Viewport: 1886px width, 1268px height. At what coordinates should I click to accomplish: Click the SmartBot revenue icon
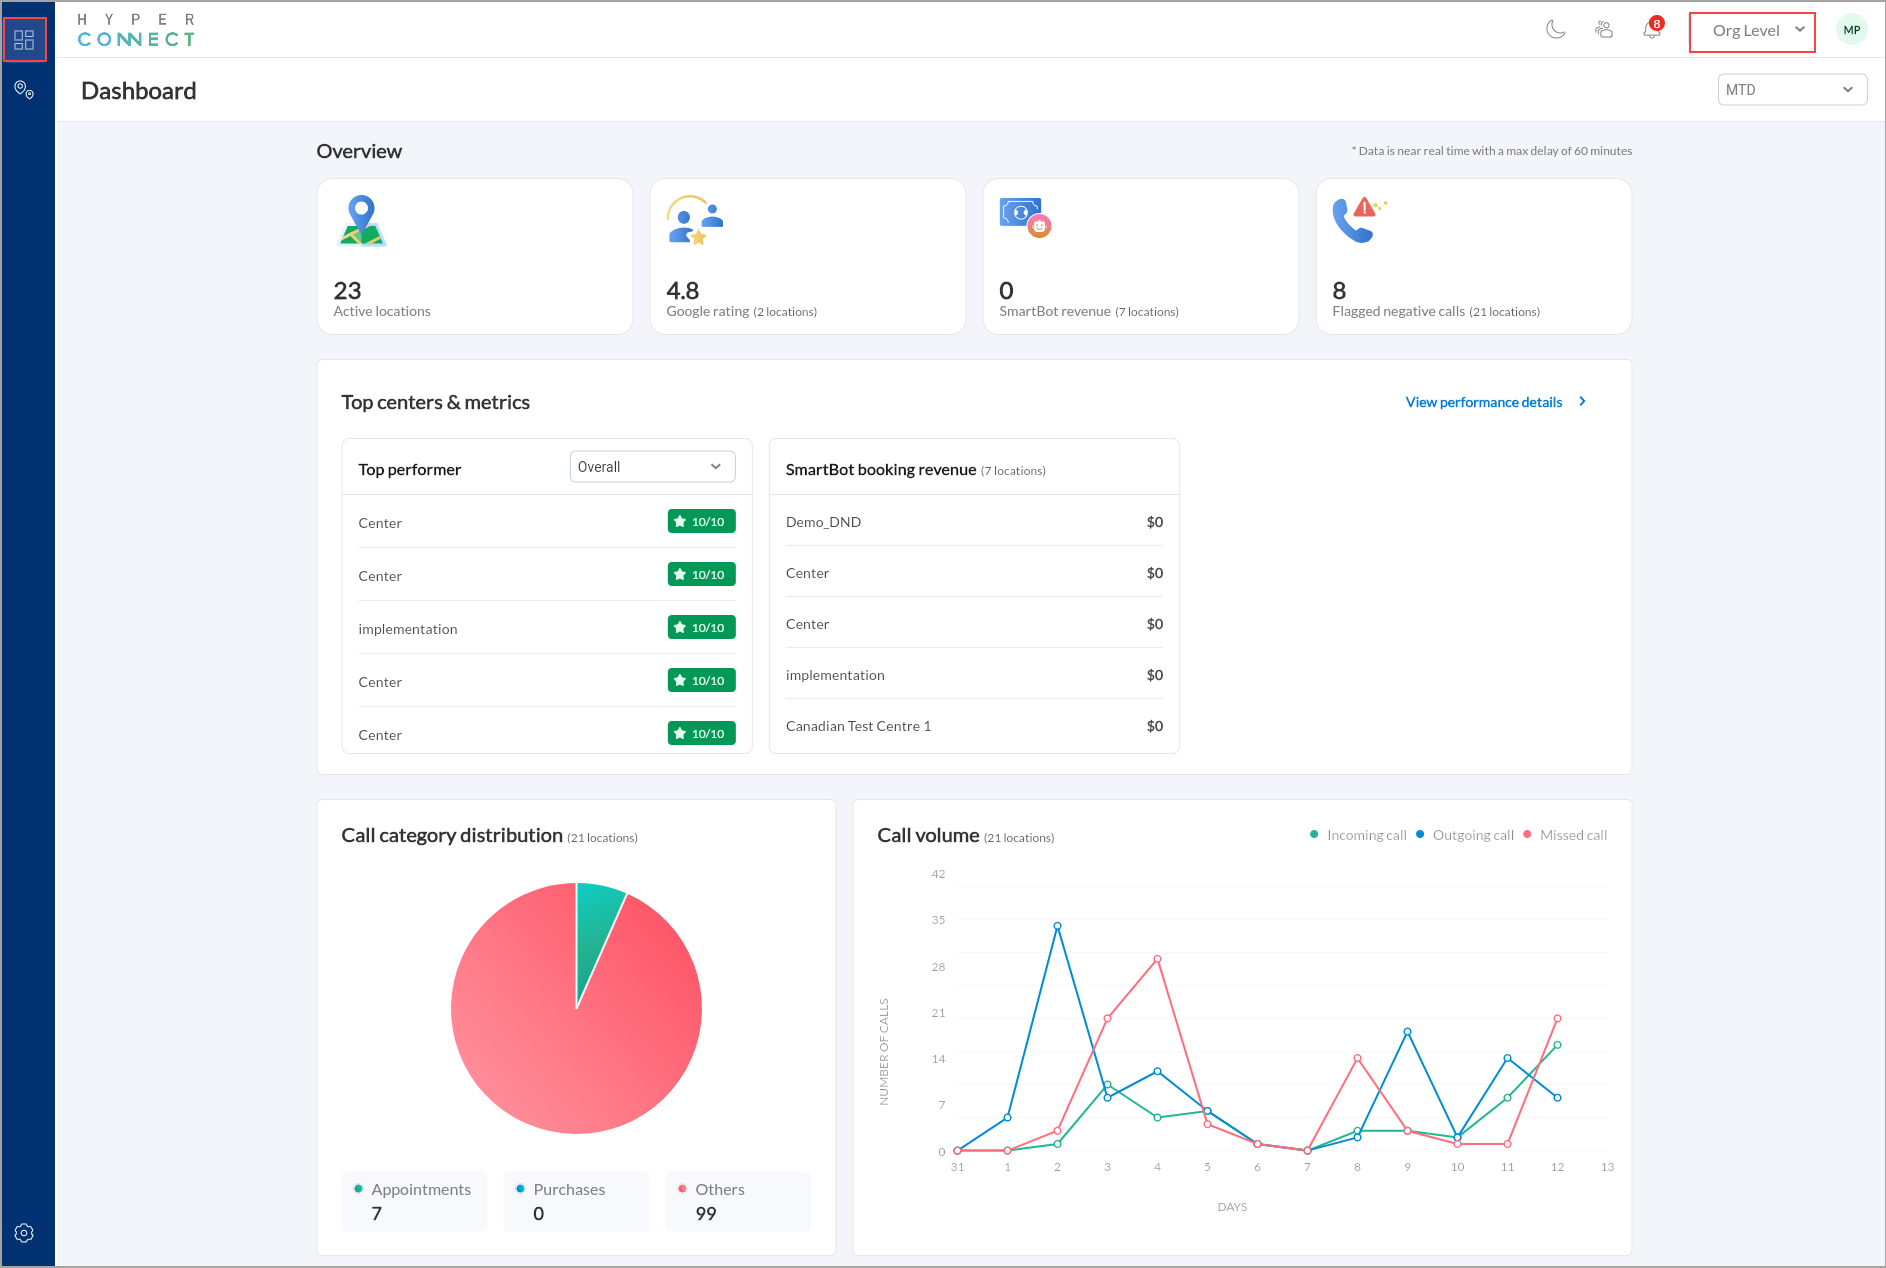(x=1024, y=216)
